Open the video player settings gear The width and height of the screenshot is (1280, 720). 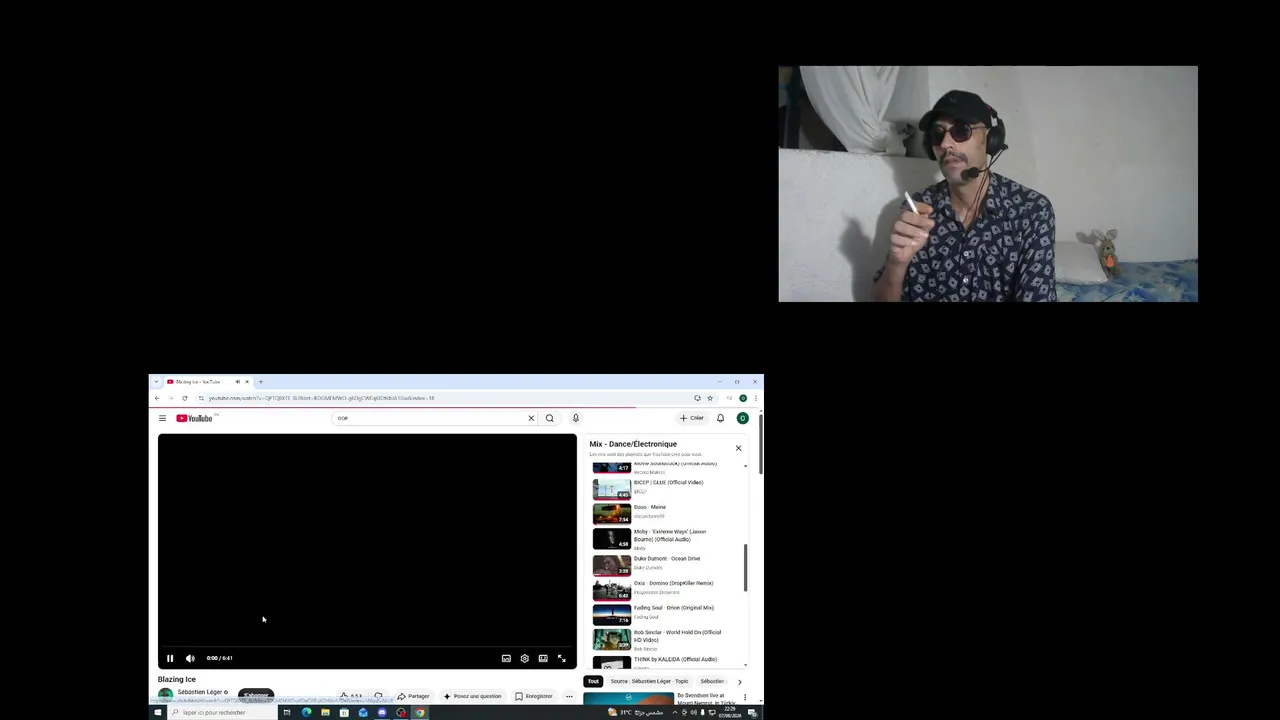click(524, 658)
